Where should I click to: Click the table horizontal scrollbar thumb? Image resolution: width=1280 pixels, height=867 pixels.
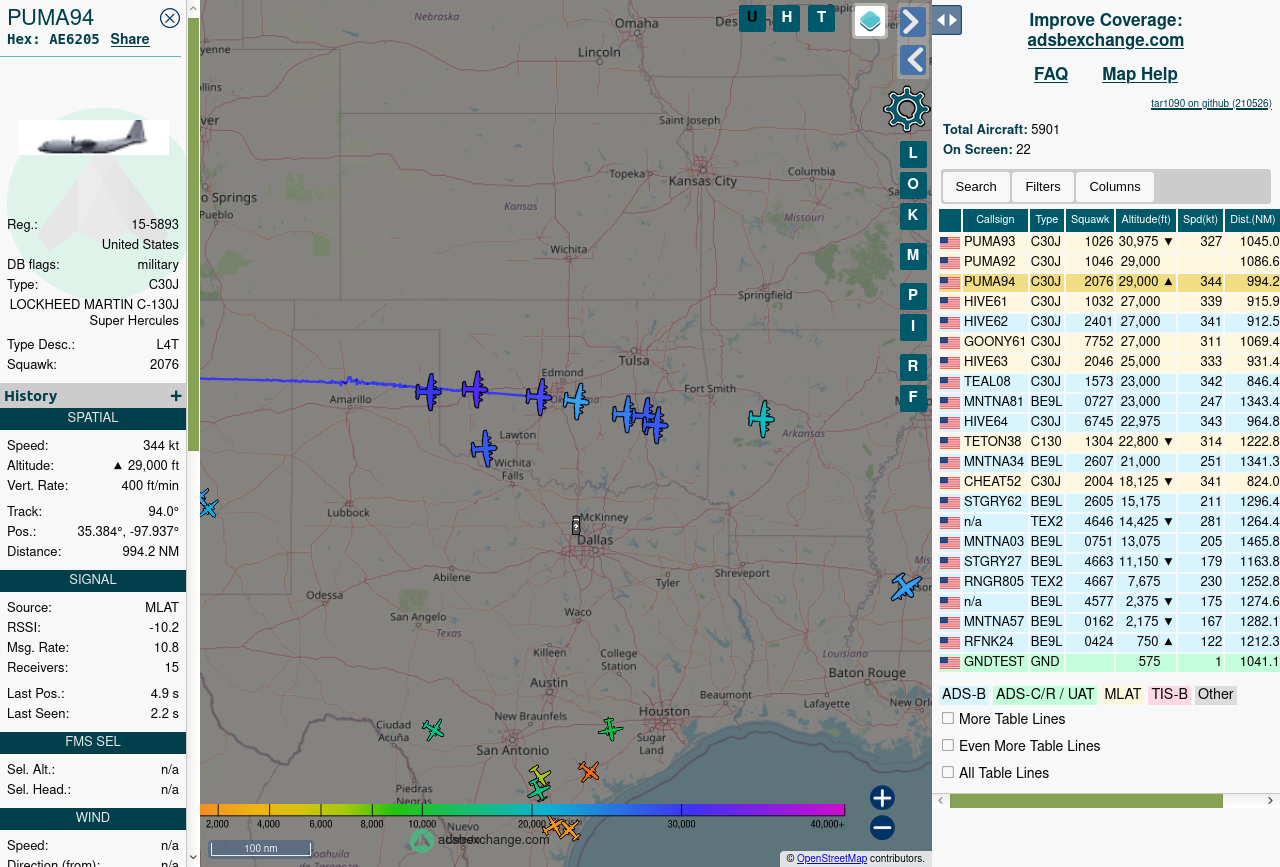click(1086, 801)
